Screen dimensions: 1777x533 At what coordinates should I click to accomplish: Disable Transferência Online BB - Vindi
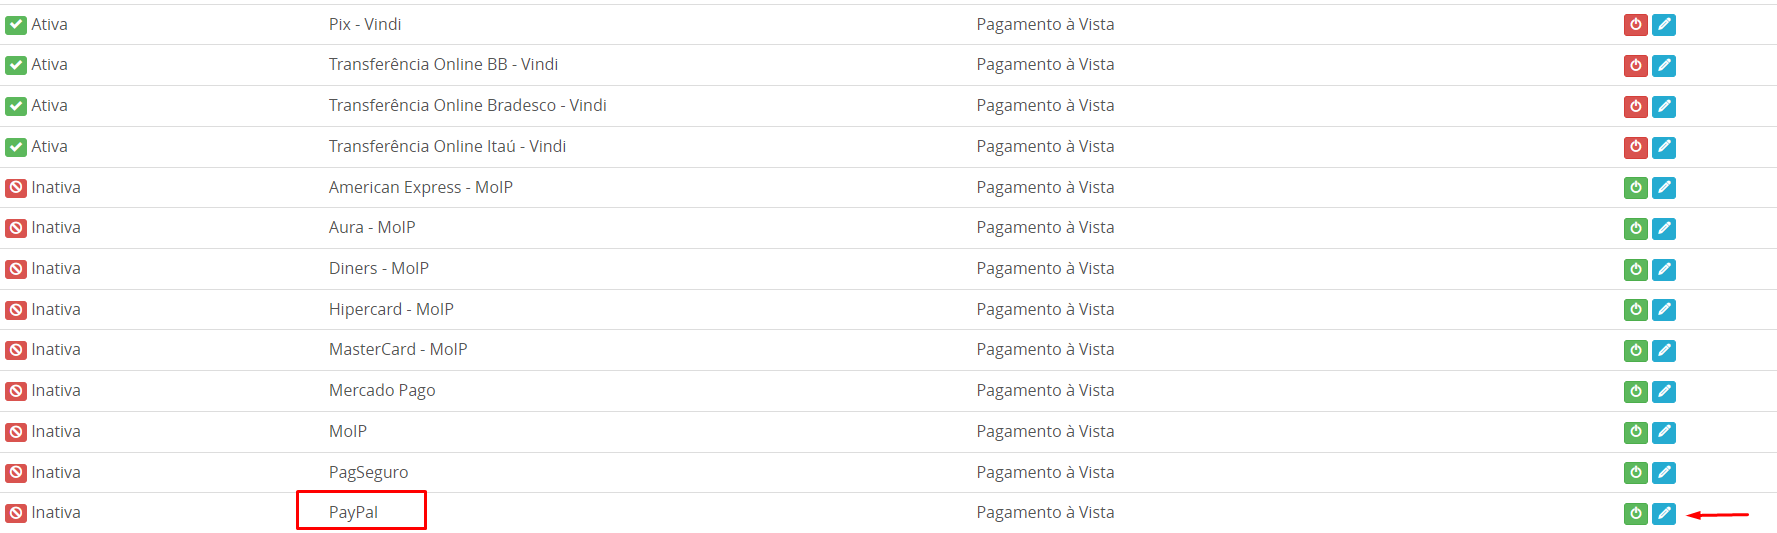(x=1635, y=66)
